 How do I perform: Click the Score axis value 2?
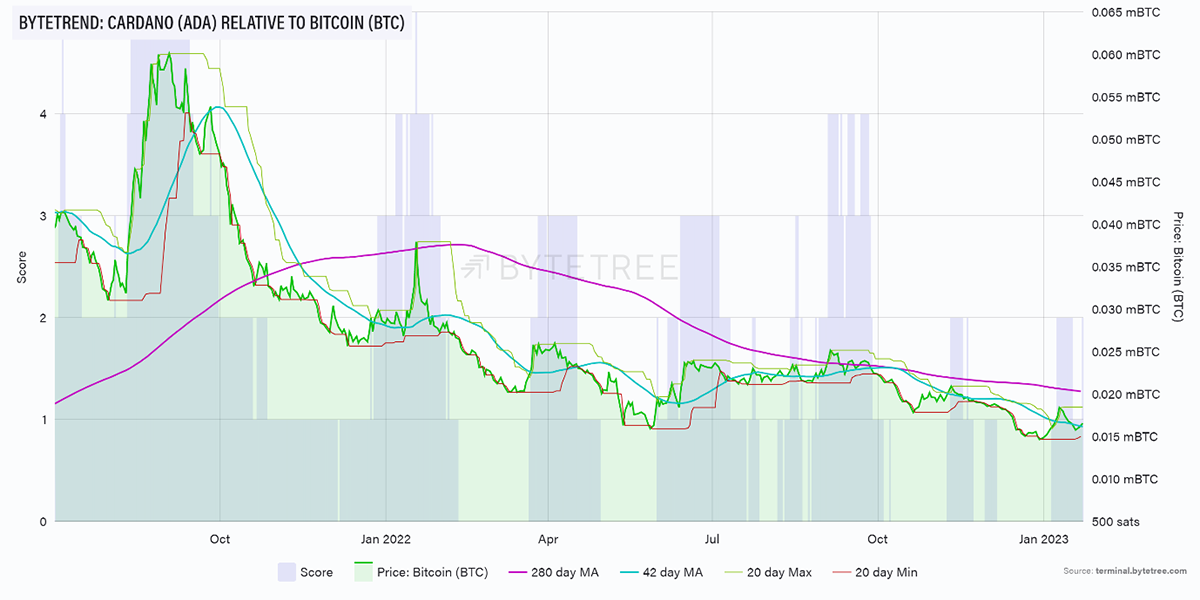point(43,318)
